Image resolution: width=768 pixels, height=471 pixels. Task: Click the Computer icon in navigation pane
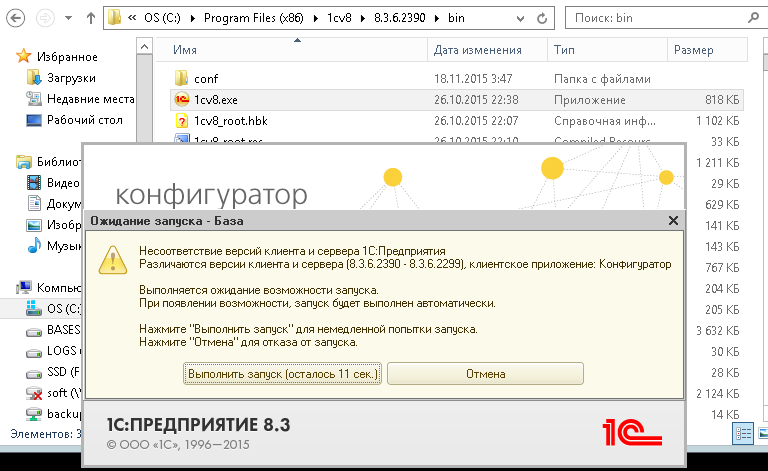click(x=24, y=287)
